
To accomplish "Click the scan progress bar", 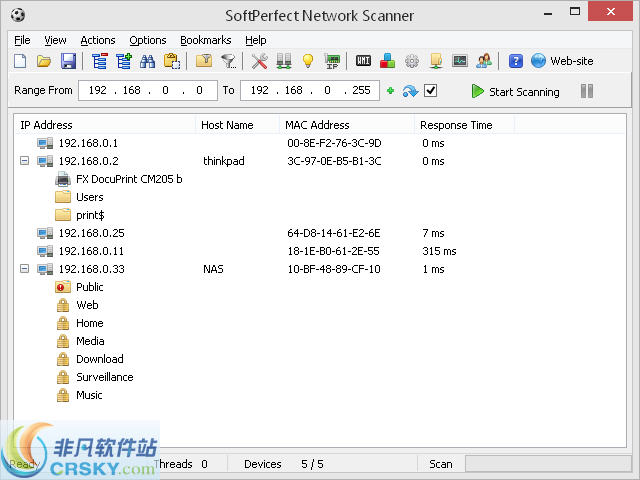I will tap(548, 464).
